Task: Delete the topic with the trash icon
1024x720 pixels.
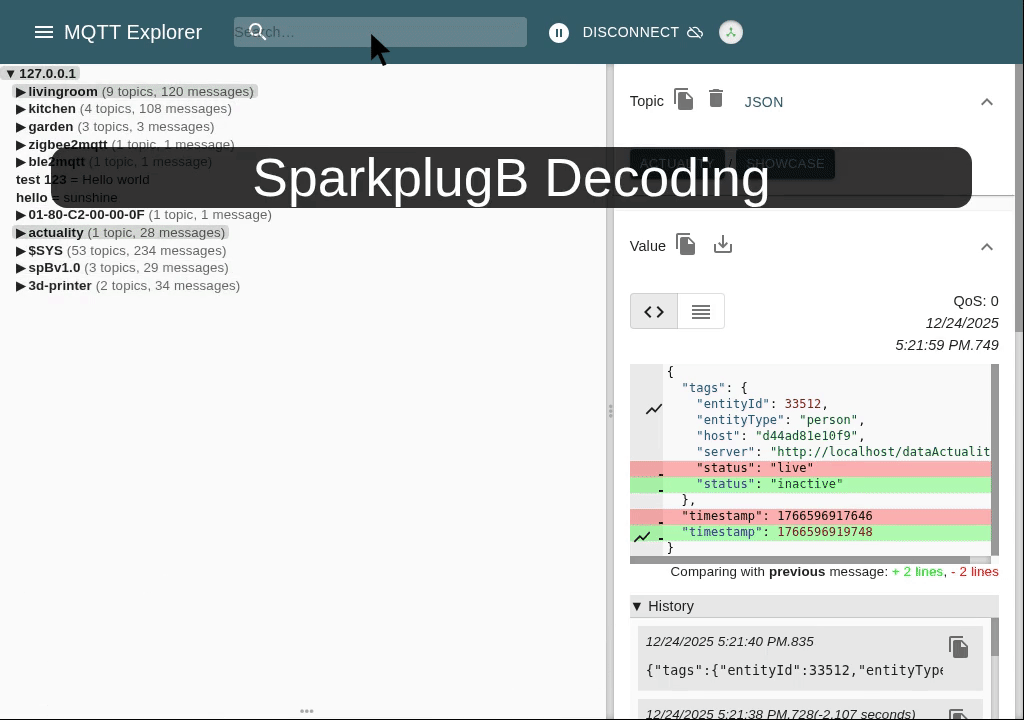Action: coord(716,99)
